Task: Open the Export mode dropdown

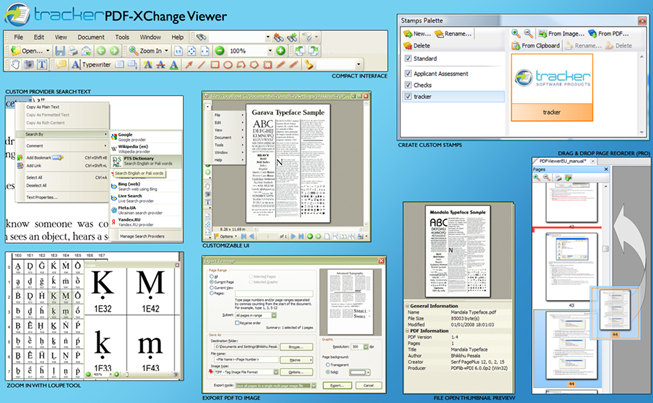Action: tap(314, 386)
